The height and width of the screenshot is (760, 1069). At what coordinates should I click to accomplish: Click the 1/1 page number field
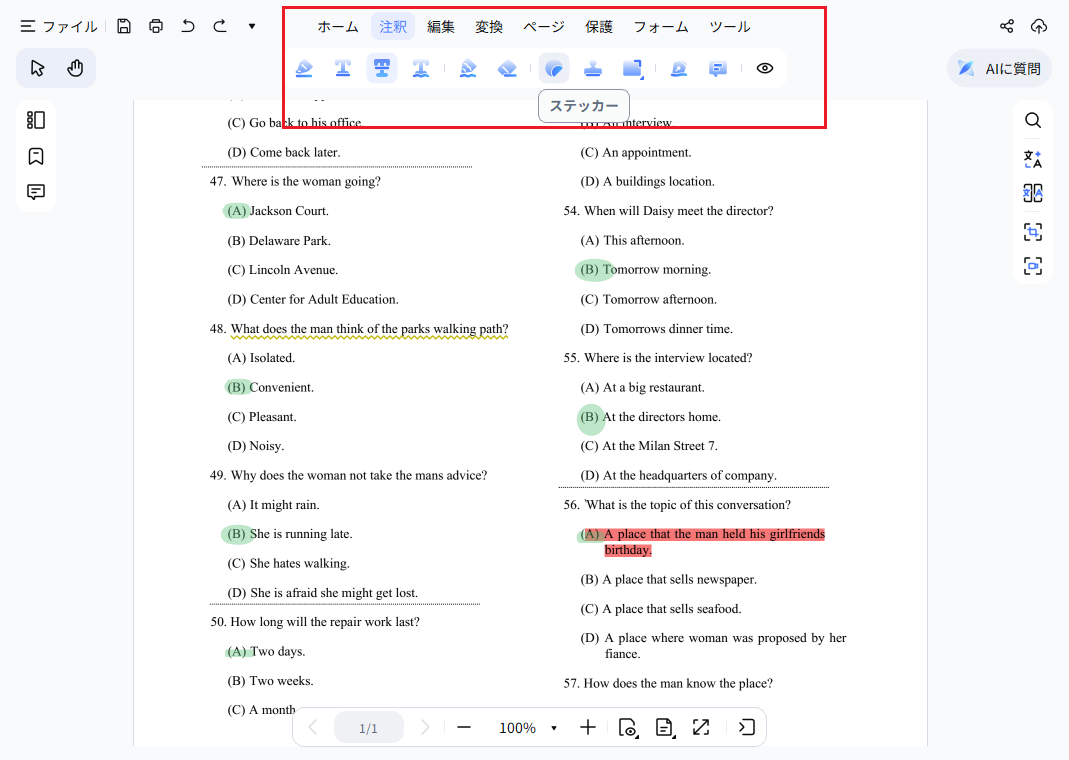point(369,728)
